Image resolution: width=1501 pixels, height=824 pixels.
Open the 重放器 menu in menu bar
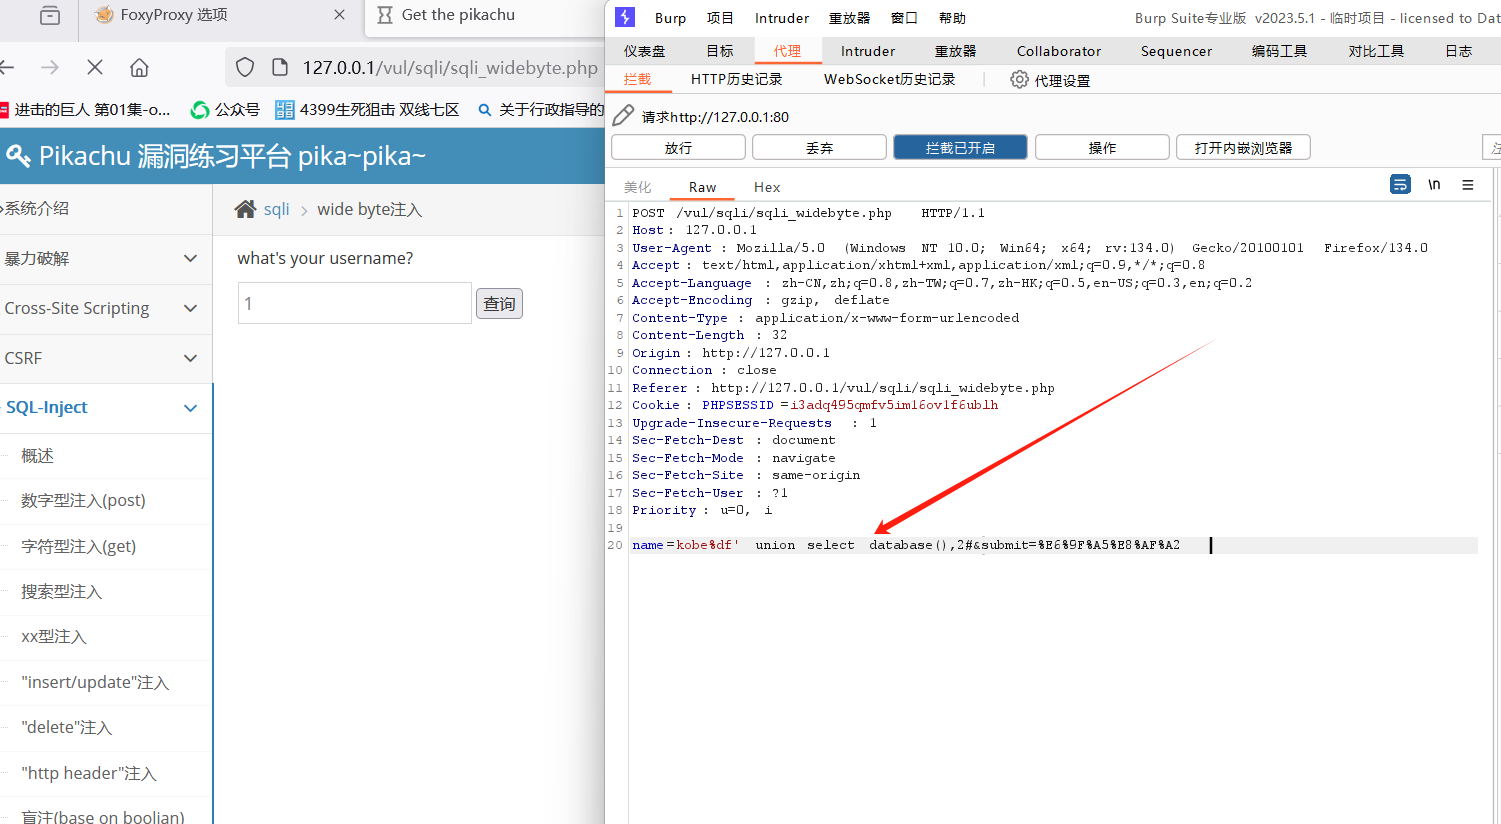(850, 18)
